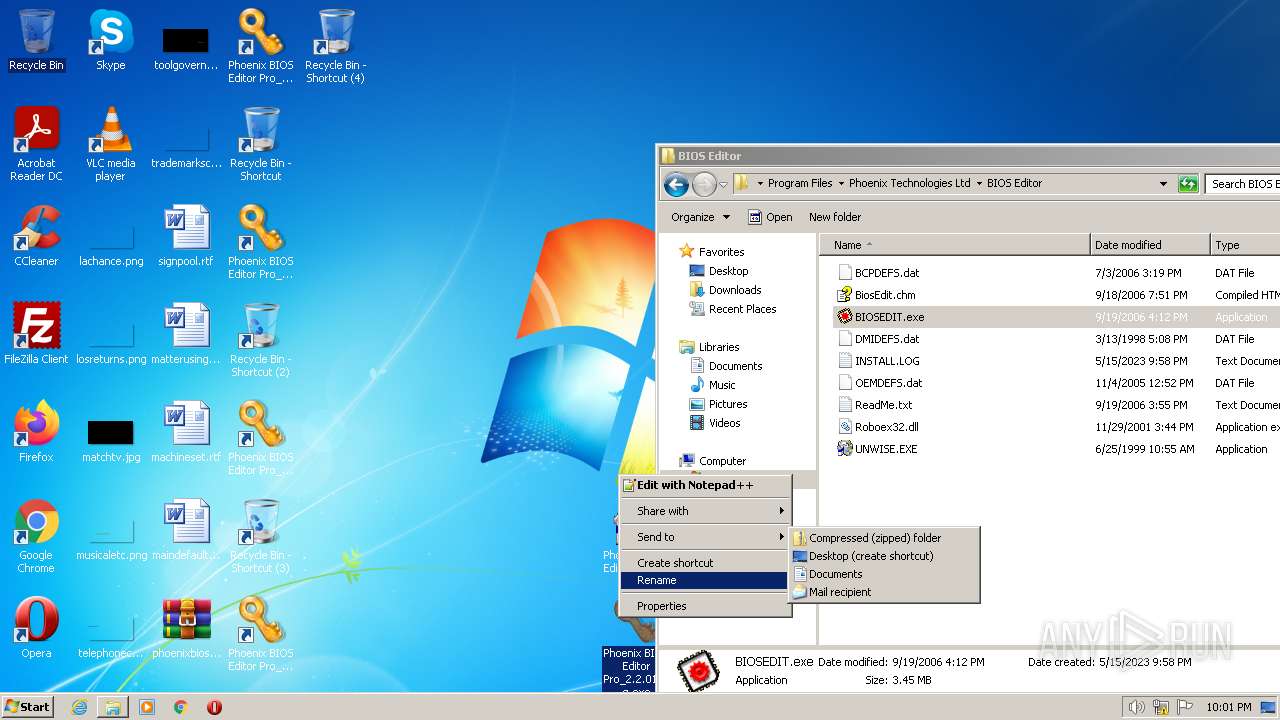Expand Send to submenu
The height and width of the screenshot is (720, 1280).
pos(704,537)
